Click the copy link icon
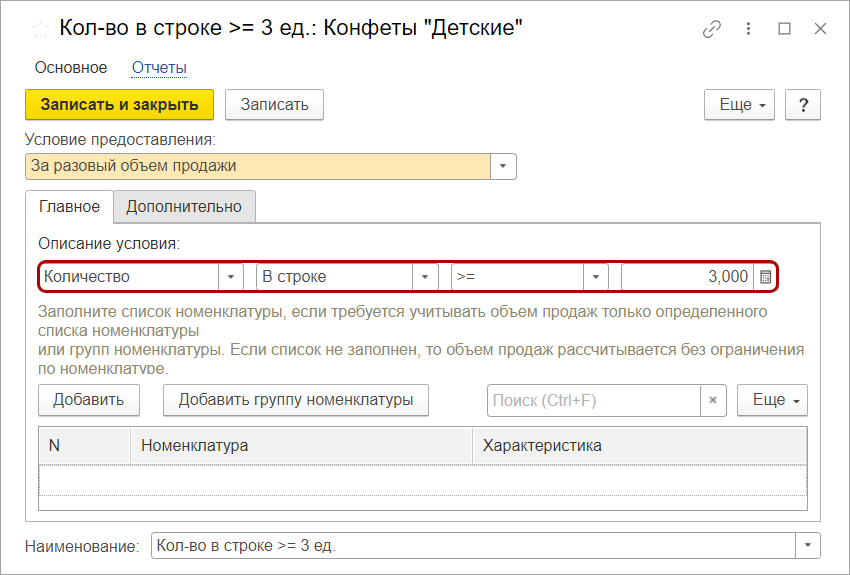 pyautogui.click(x=712, y=29)
